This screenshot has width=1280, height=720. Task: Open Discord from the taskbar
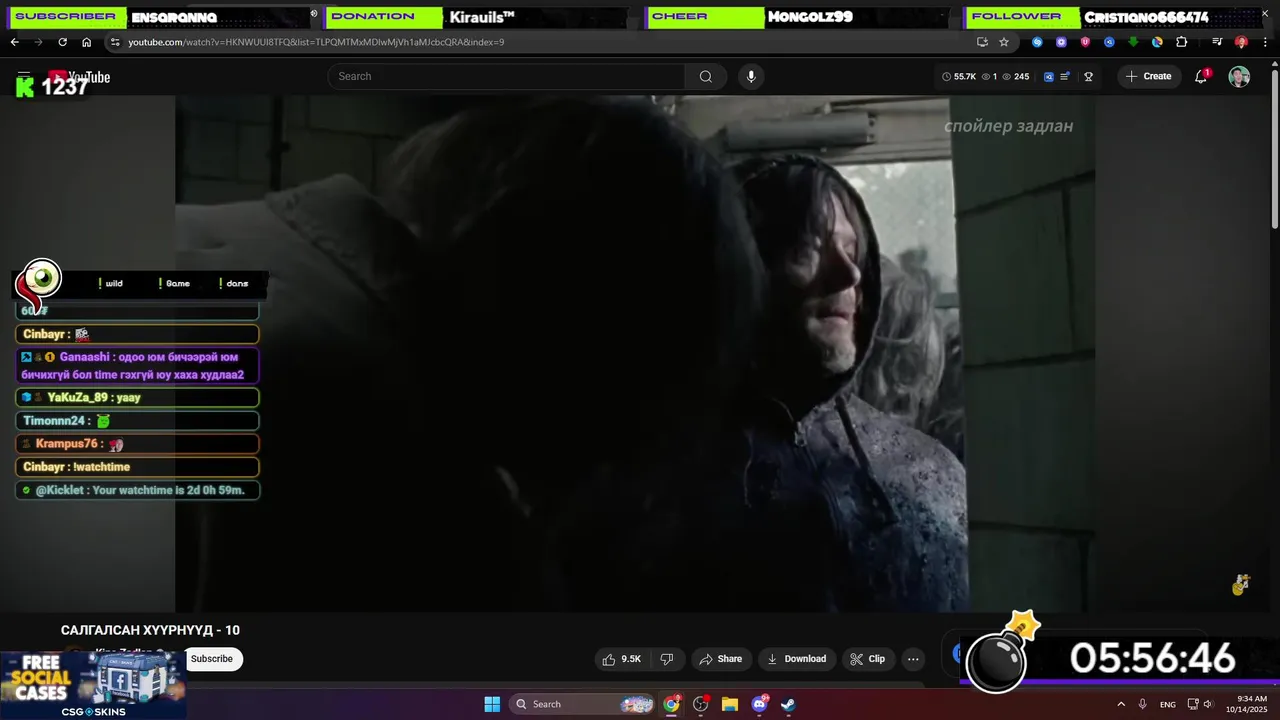point(759,704)
